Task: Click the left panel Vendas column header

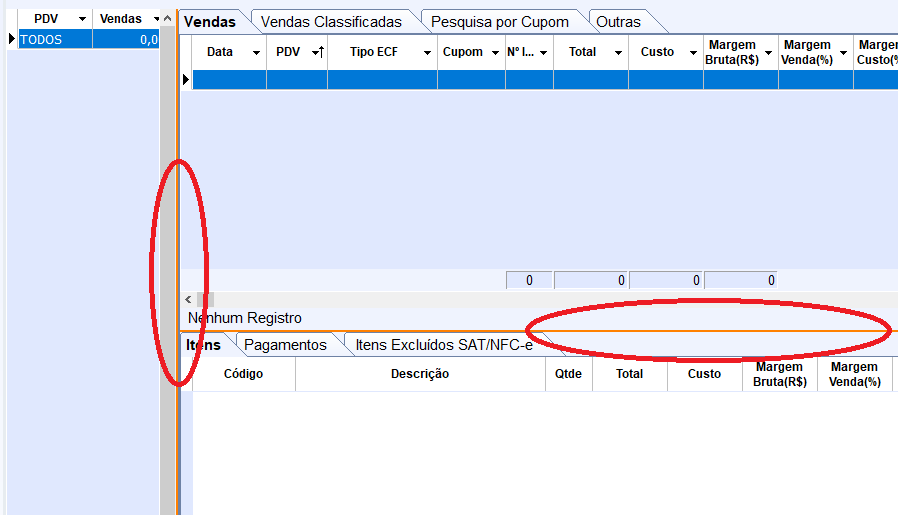Action: click(x=120, y=19)
